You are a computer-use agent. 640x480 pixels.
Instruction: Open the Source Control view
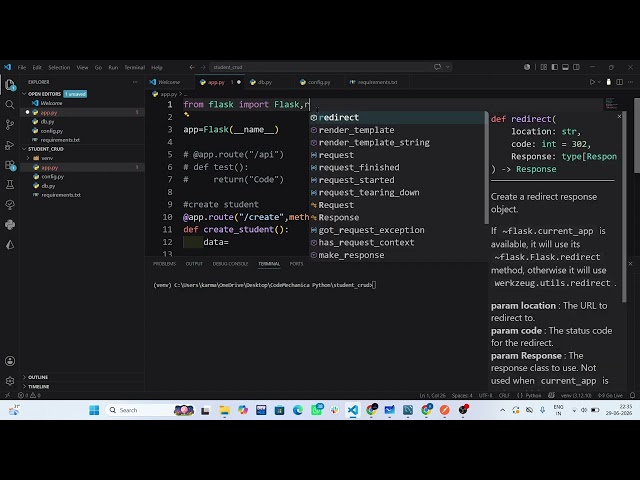coord(10,125)
